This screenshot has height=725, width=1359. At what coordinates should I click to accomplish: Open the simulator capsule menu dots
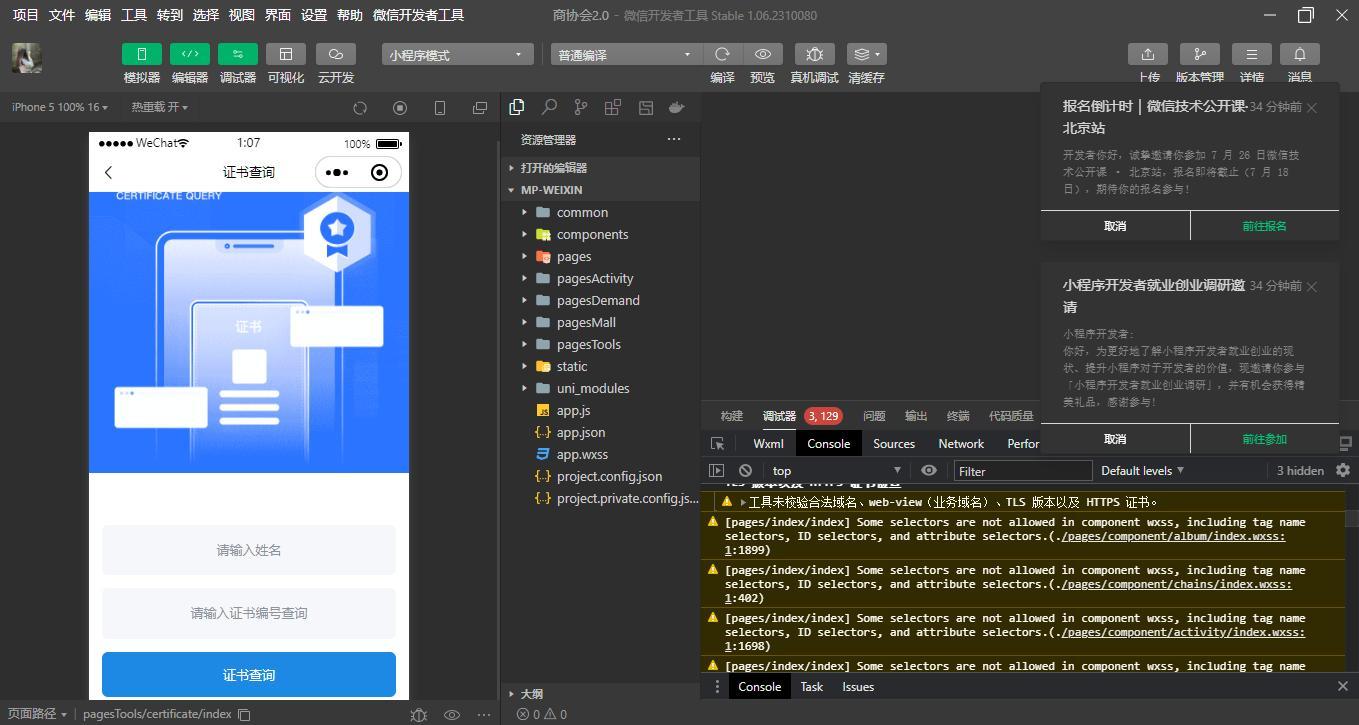[337, 172]
